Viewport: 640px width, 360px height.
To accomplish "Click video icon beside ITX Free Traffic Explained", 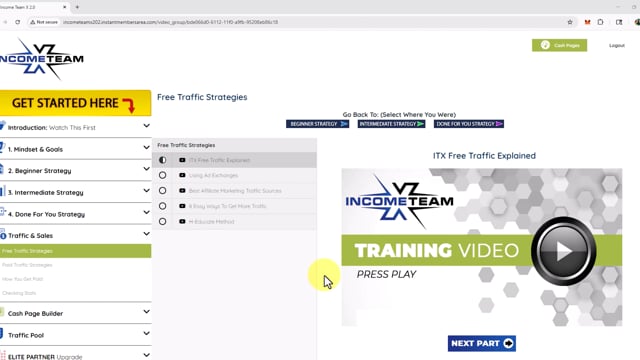I will click(182, 160).
